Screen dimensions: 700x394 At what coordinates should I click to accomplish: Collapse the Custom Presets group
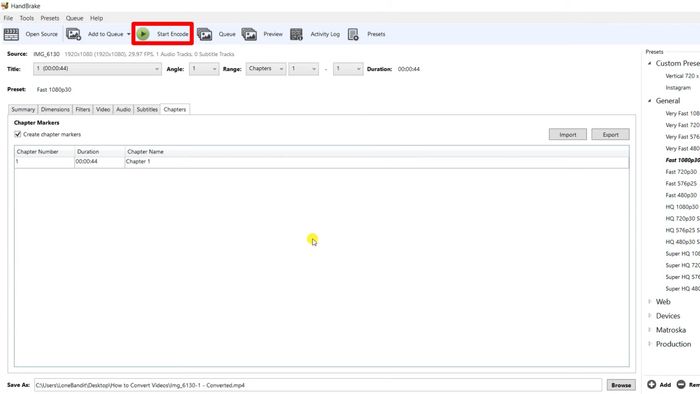650,63
